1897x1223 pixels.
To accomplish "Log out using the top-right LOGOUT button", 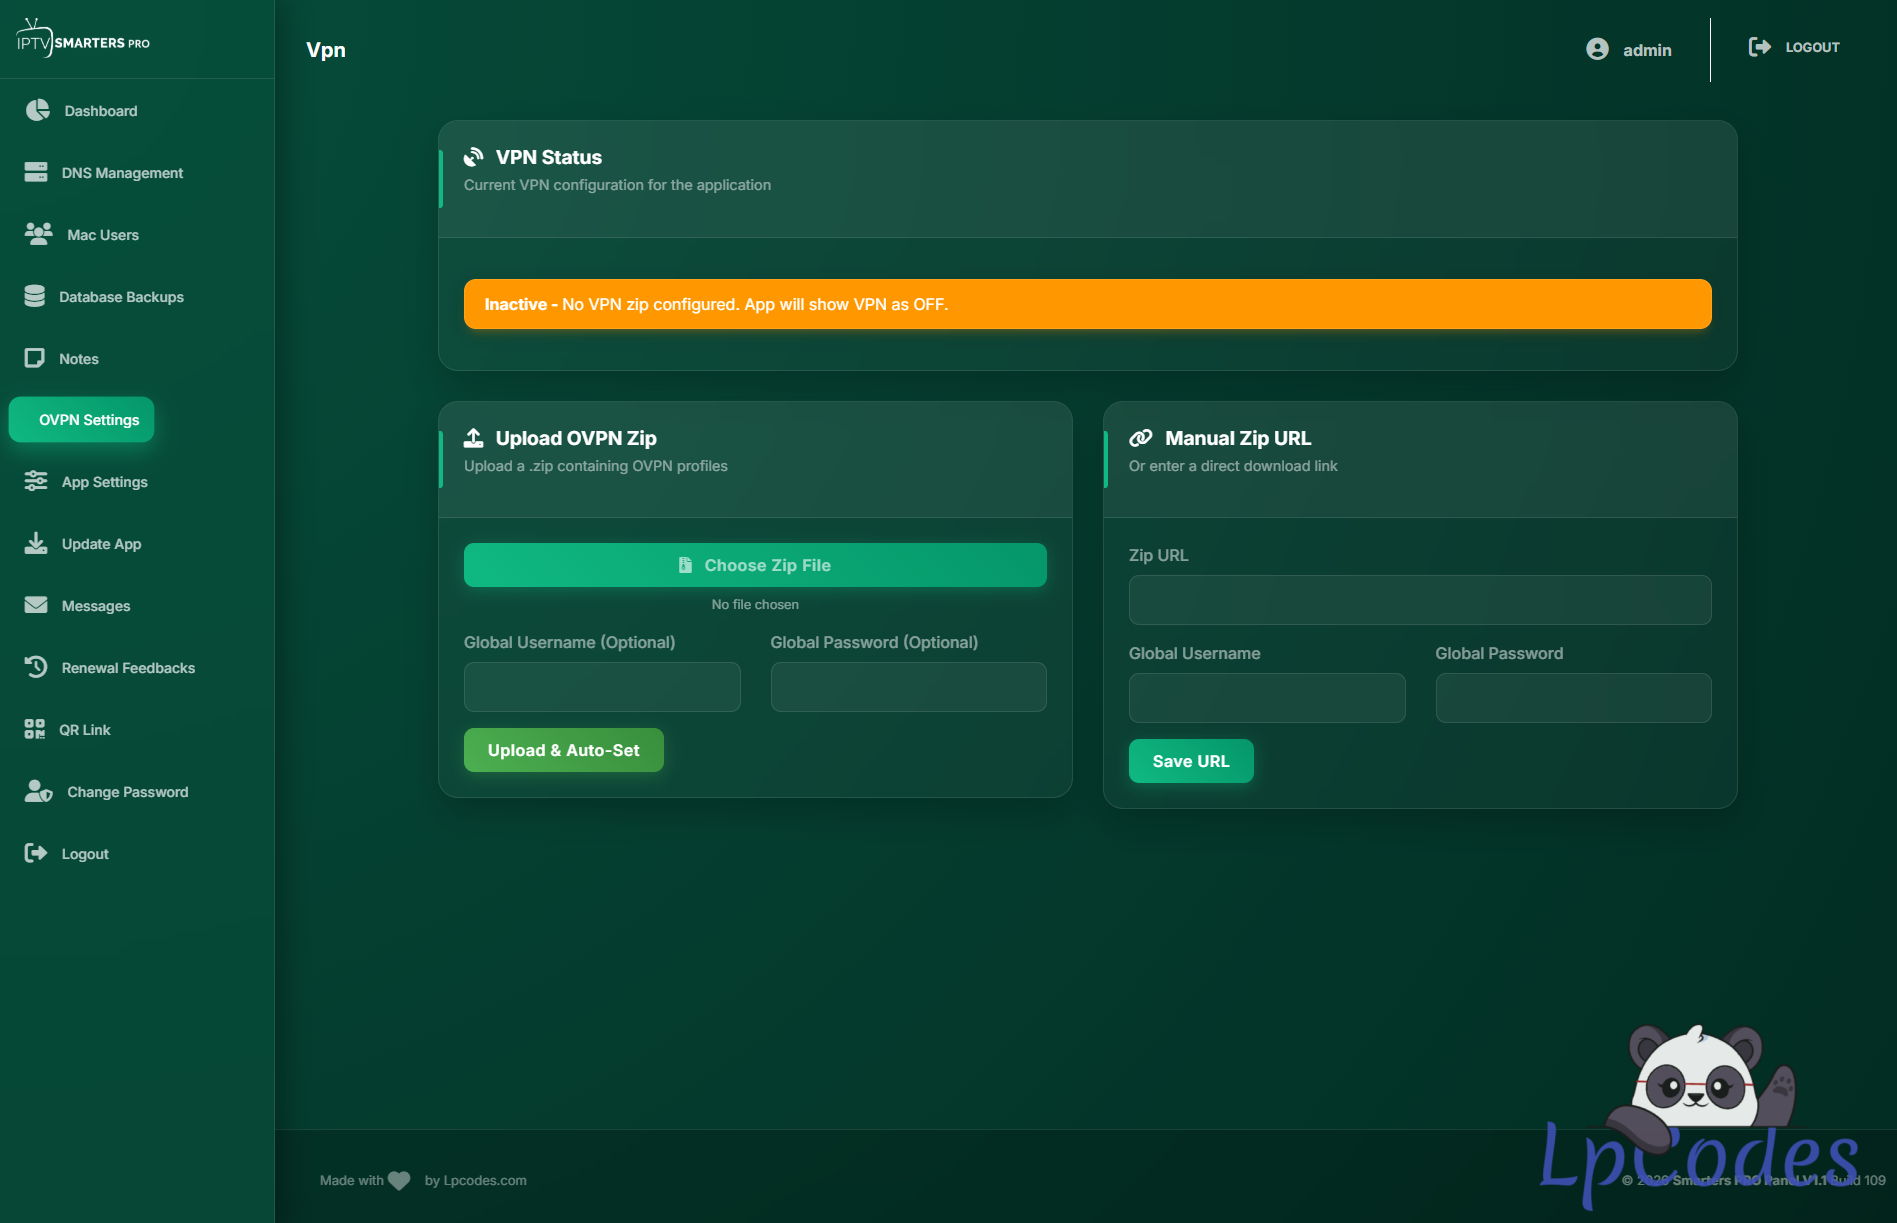I will [x=1794, y=47].
